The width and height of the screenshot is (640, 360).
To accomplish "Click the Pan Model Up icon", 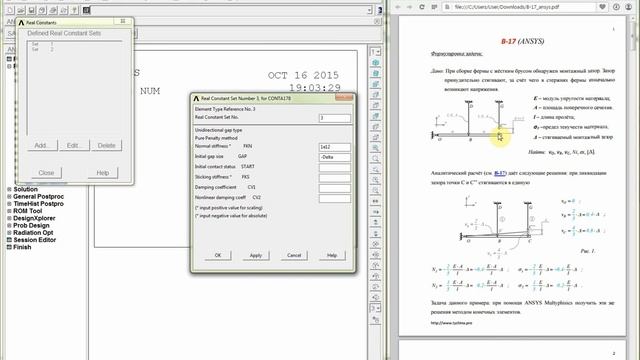I will click(376, 222).
